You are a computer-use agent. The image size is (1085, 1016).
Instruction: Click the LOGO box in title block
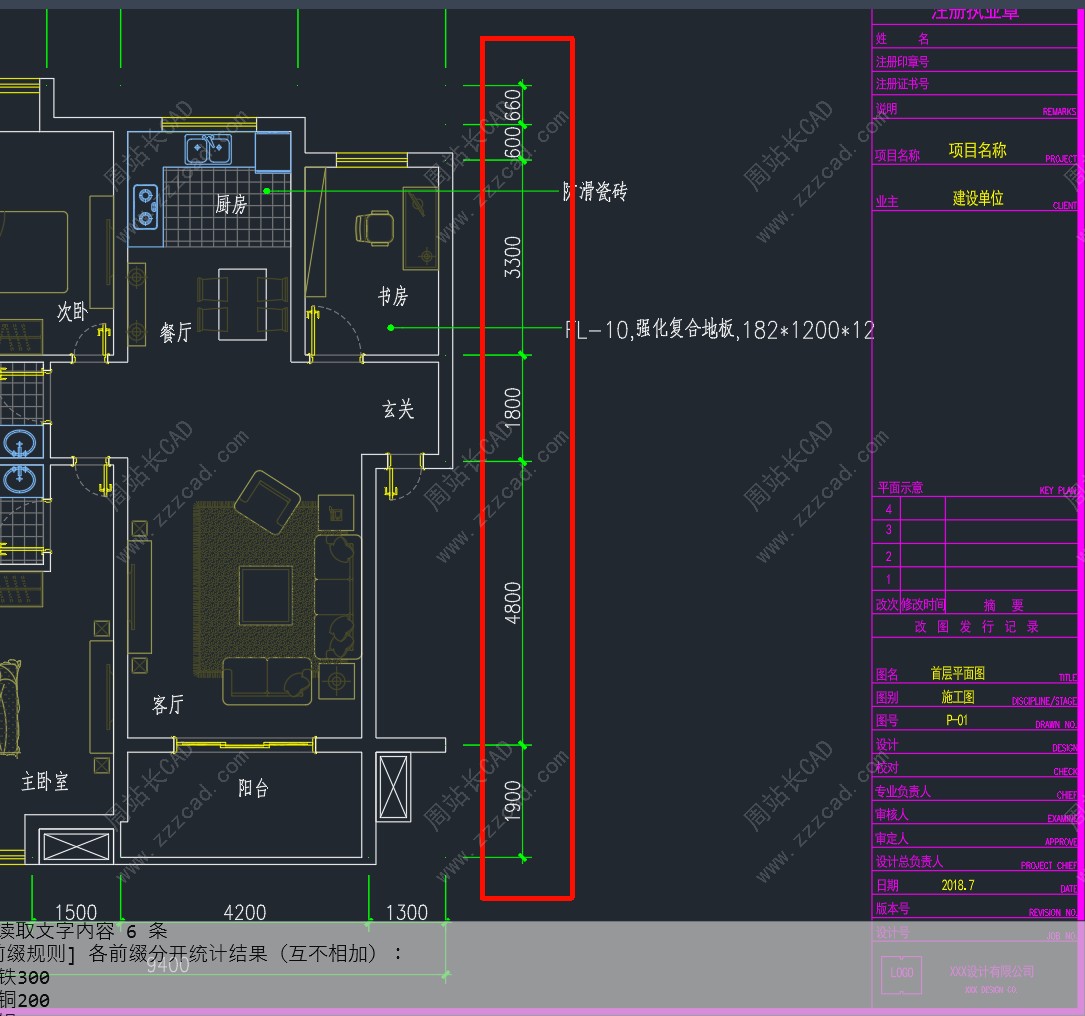pyautogui.click(x=902, y=972)
